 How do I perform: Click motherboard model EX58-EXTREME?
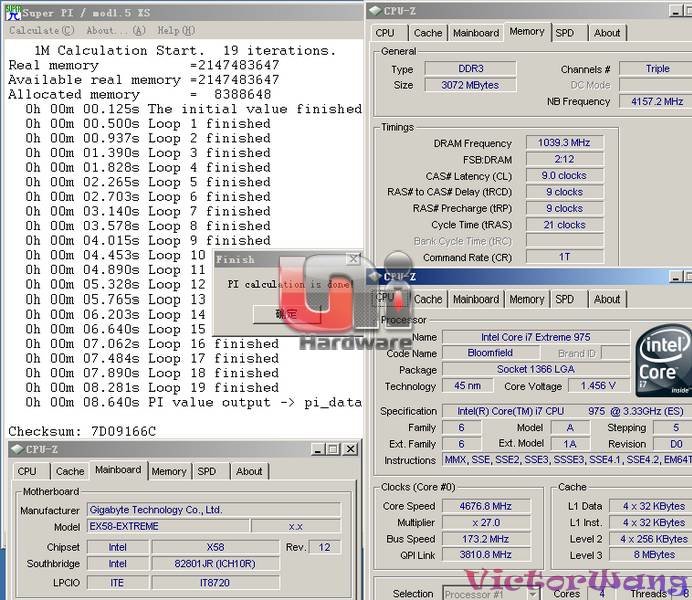pos(168,526)
